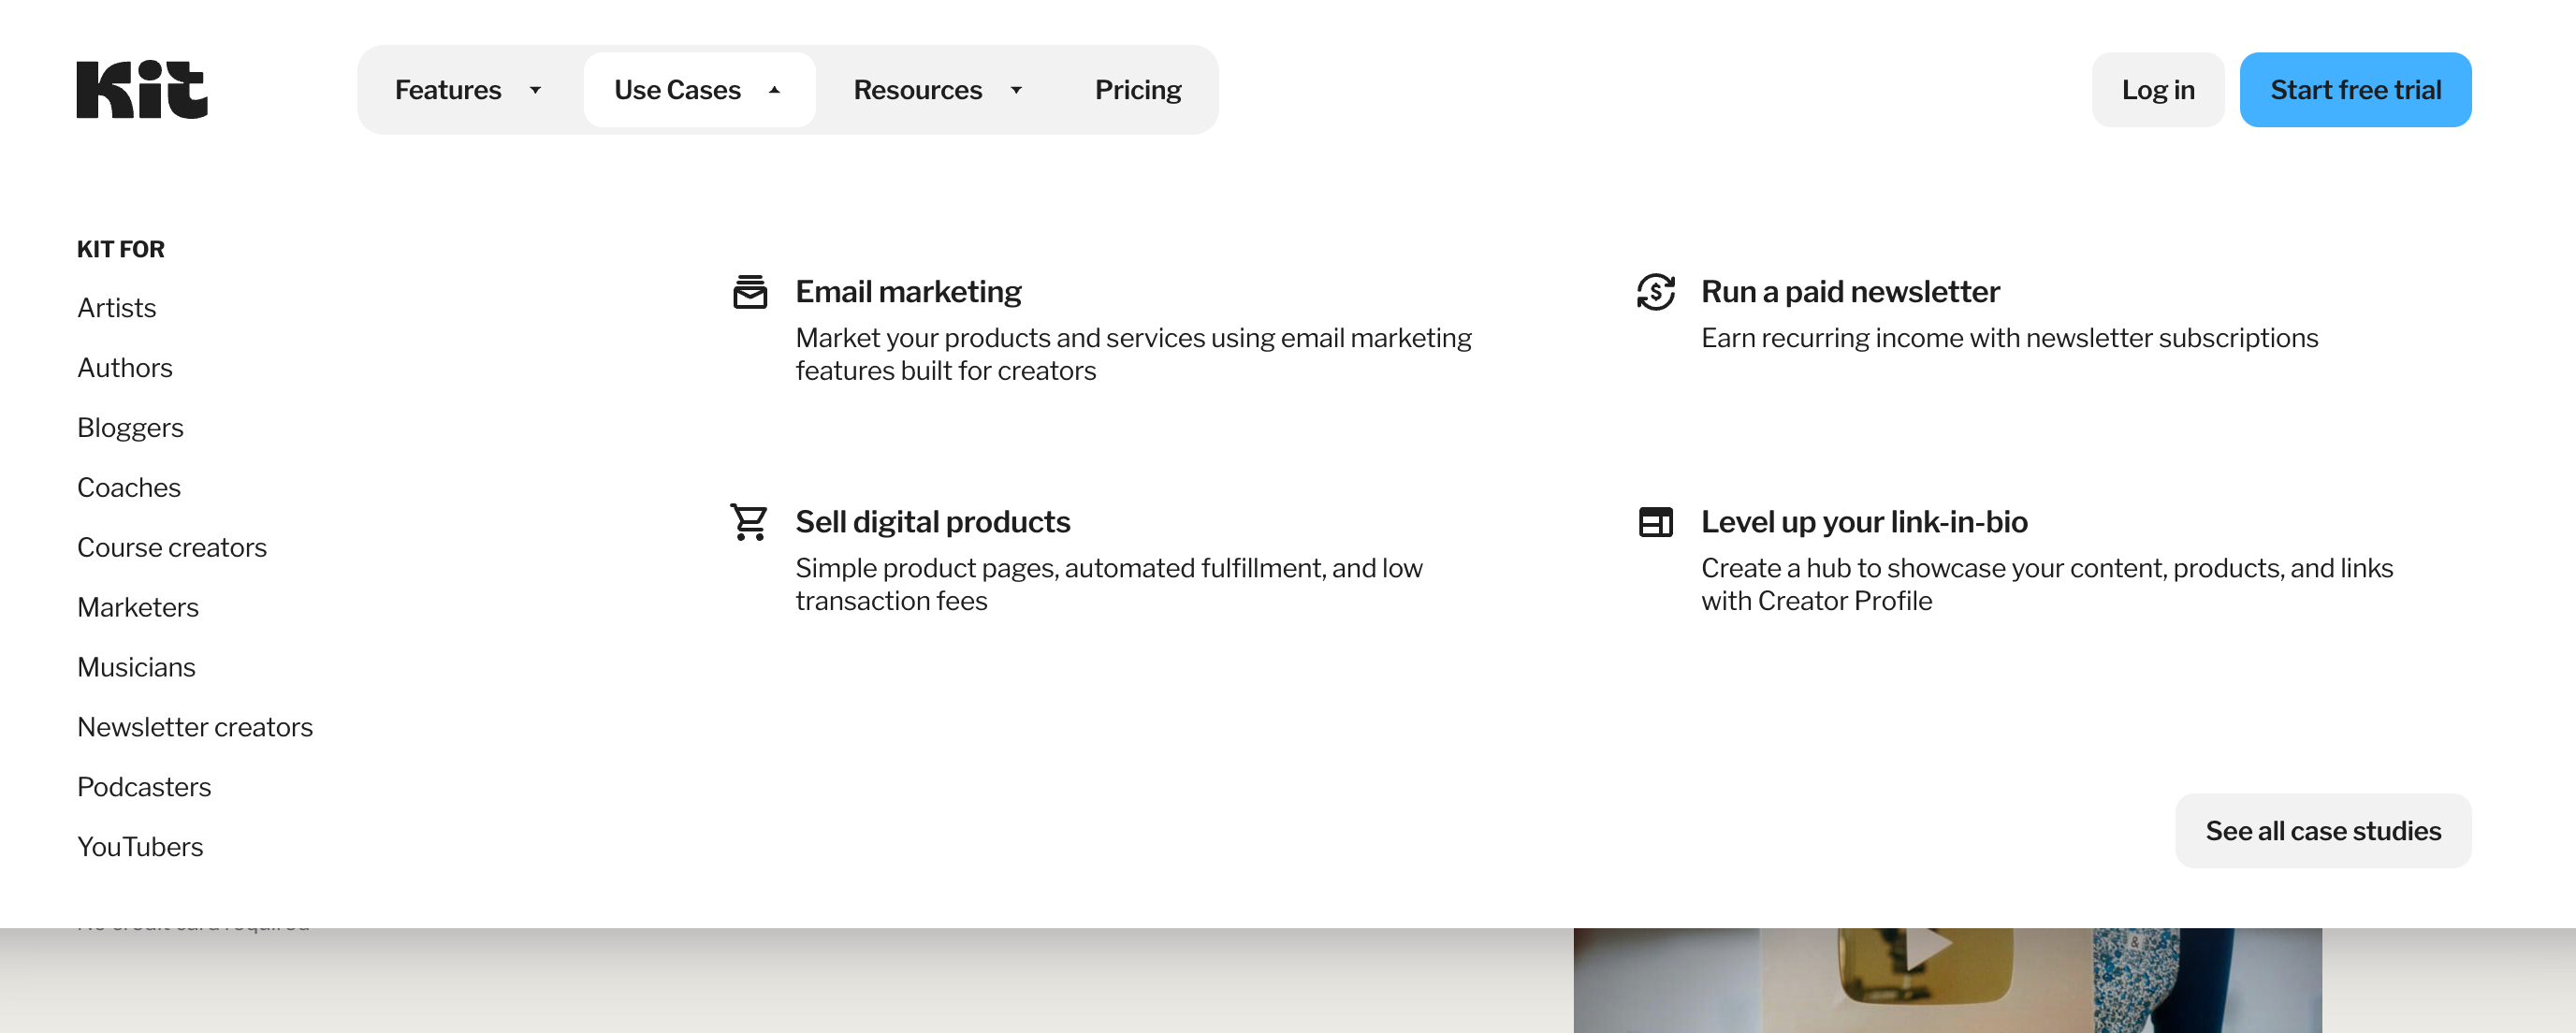
Task: Open See all case studies
Action: point(2322,831)
